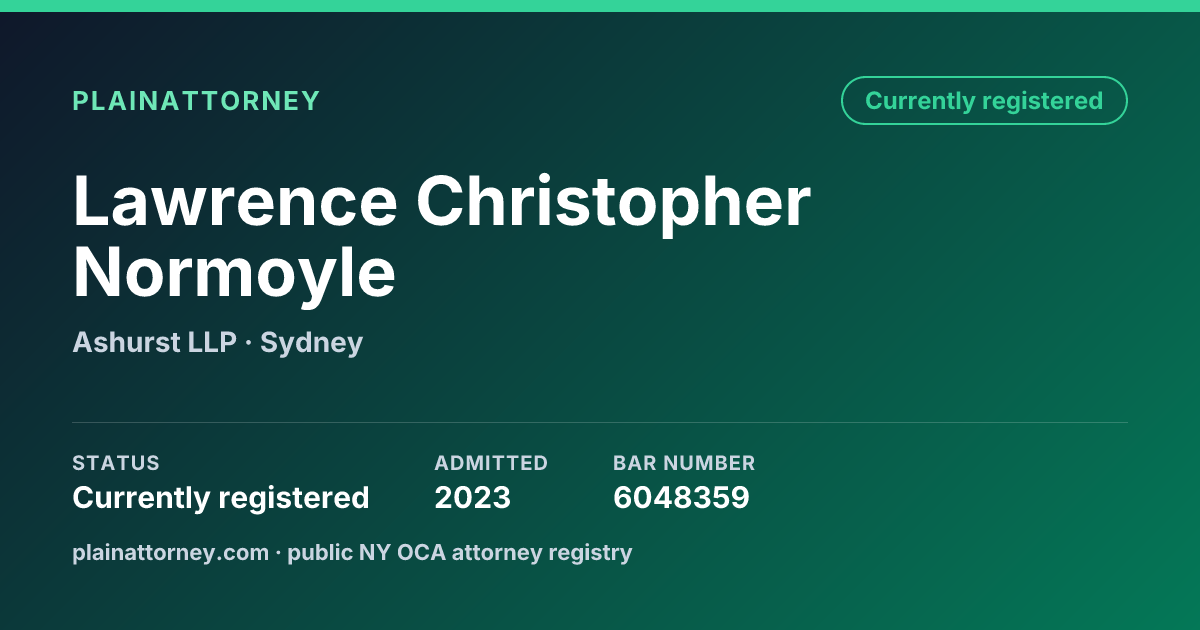Screen dimensions: 1200x630
Task: Click Ashurst LLP firm name
Action: (x=154, y=343)
